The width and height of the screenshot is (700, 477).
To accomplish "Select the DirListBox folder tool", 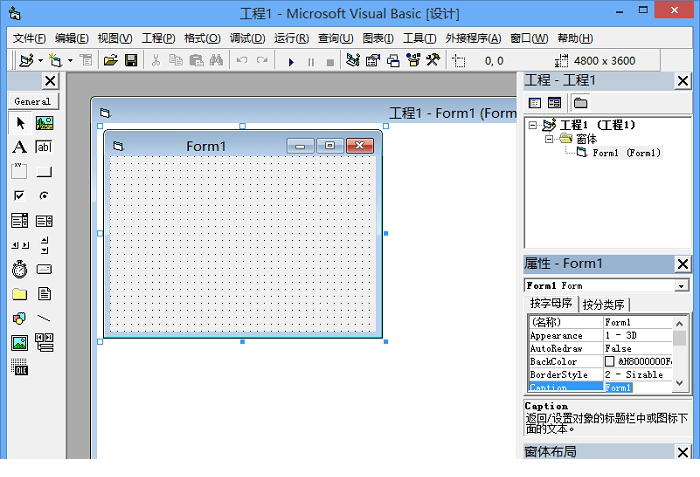I will (x=19, y=294).
